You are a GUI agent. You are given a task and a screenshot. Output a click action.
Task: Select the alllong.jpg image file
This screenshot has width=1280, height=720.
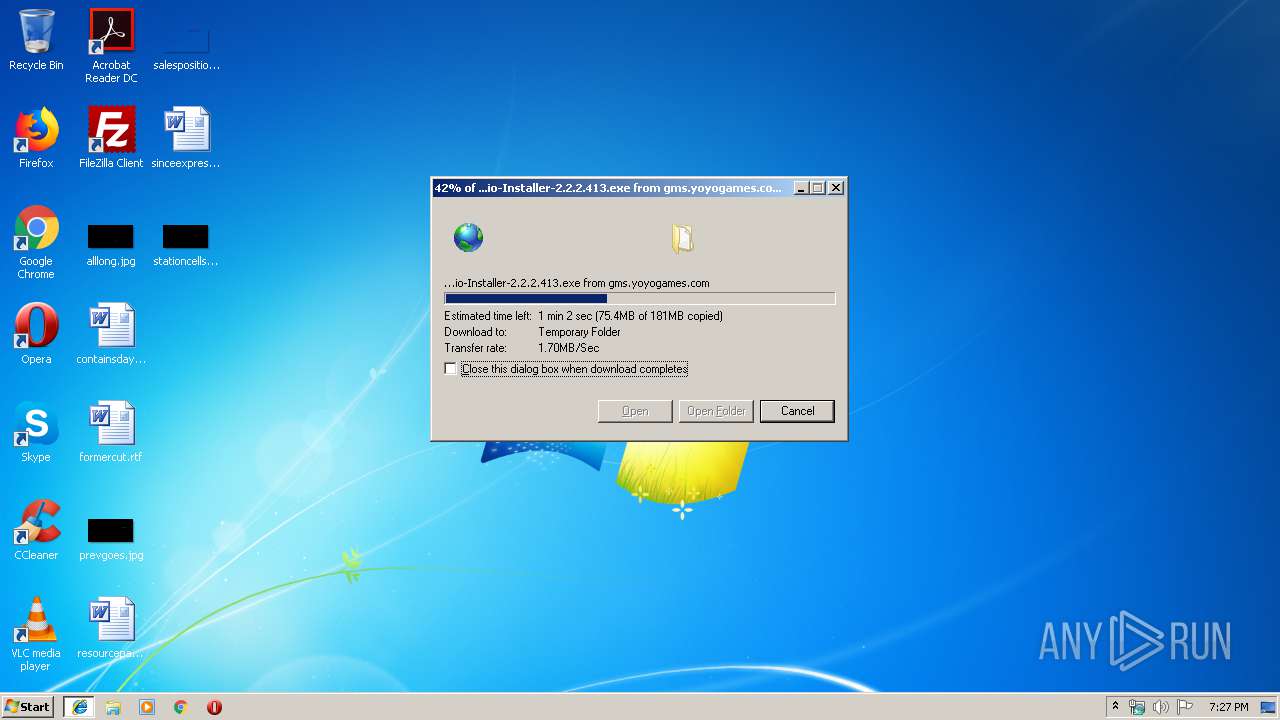point(111,245)
